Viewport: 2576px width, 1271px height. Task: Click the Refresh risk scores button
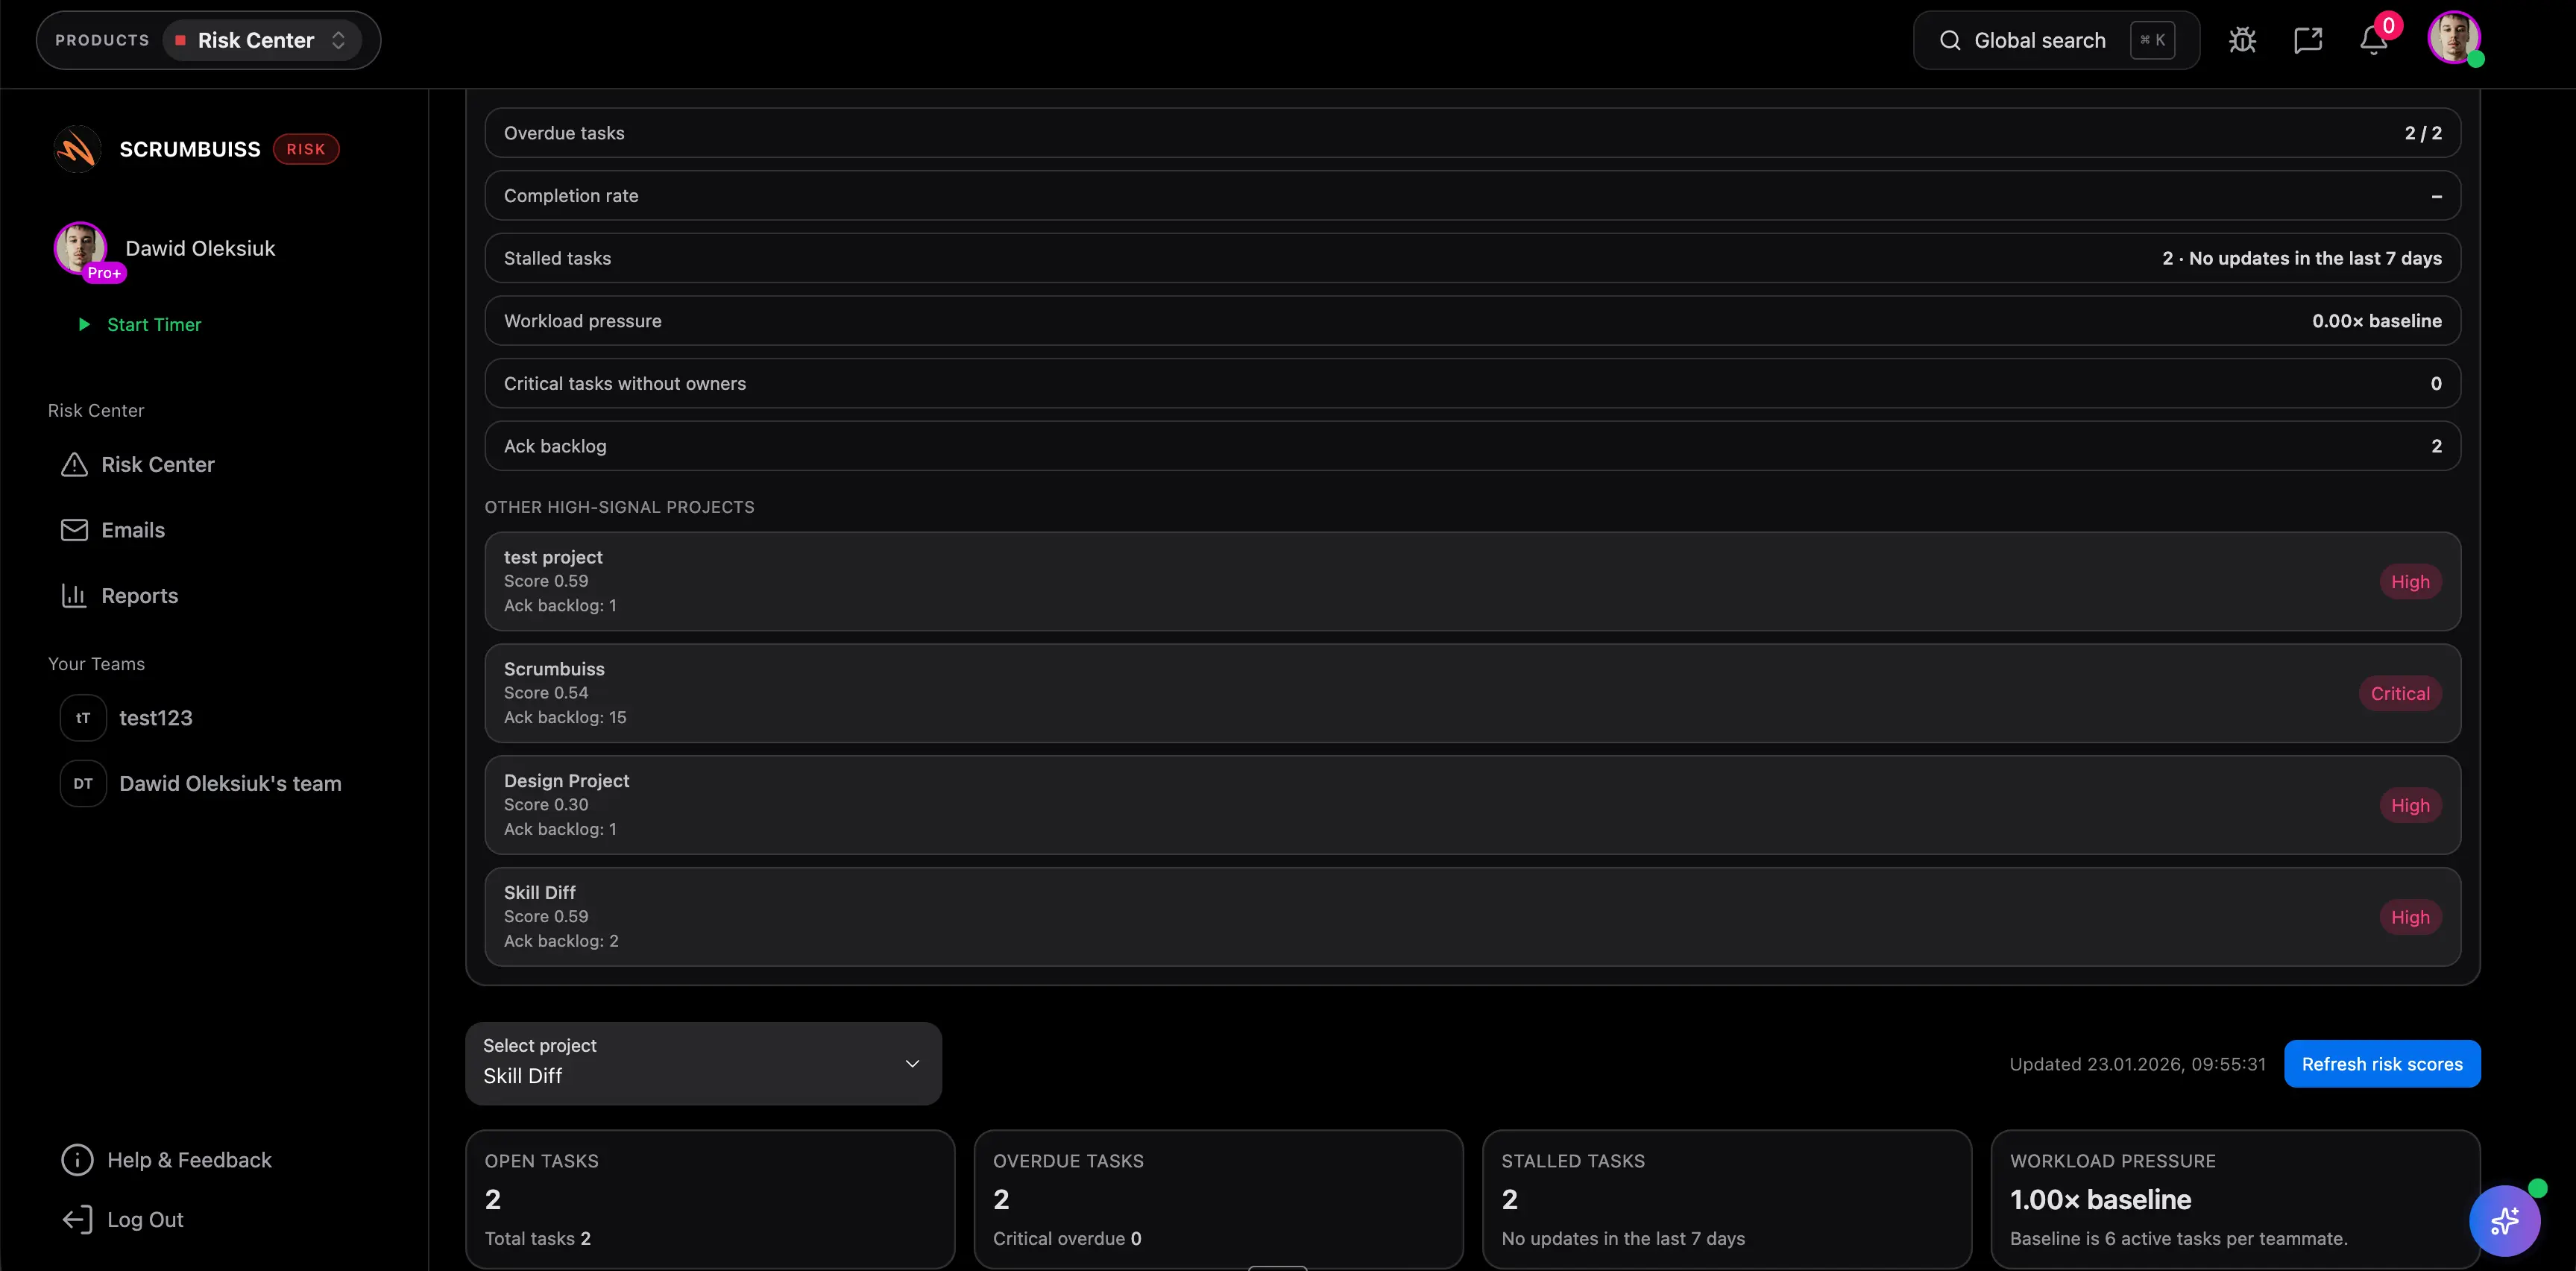(2382, 1064)
